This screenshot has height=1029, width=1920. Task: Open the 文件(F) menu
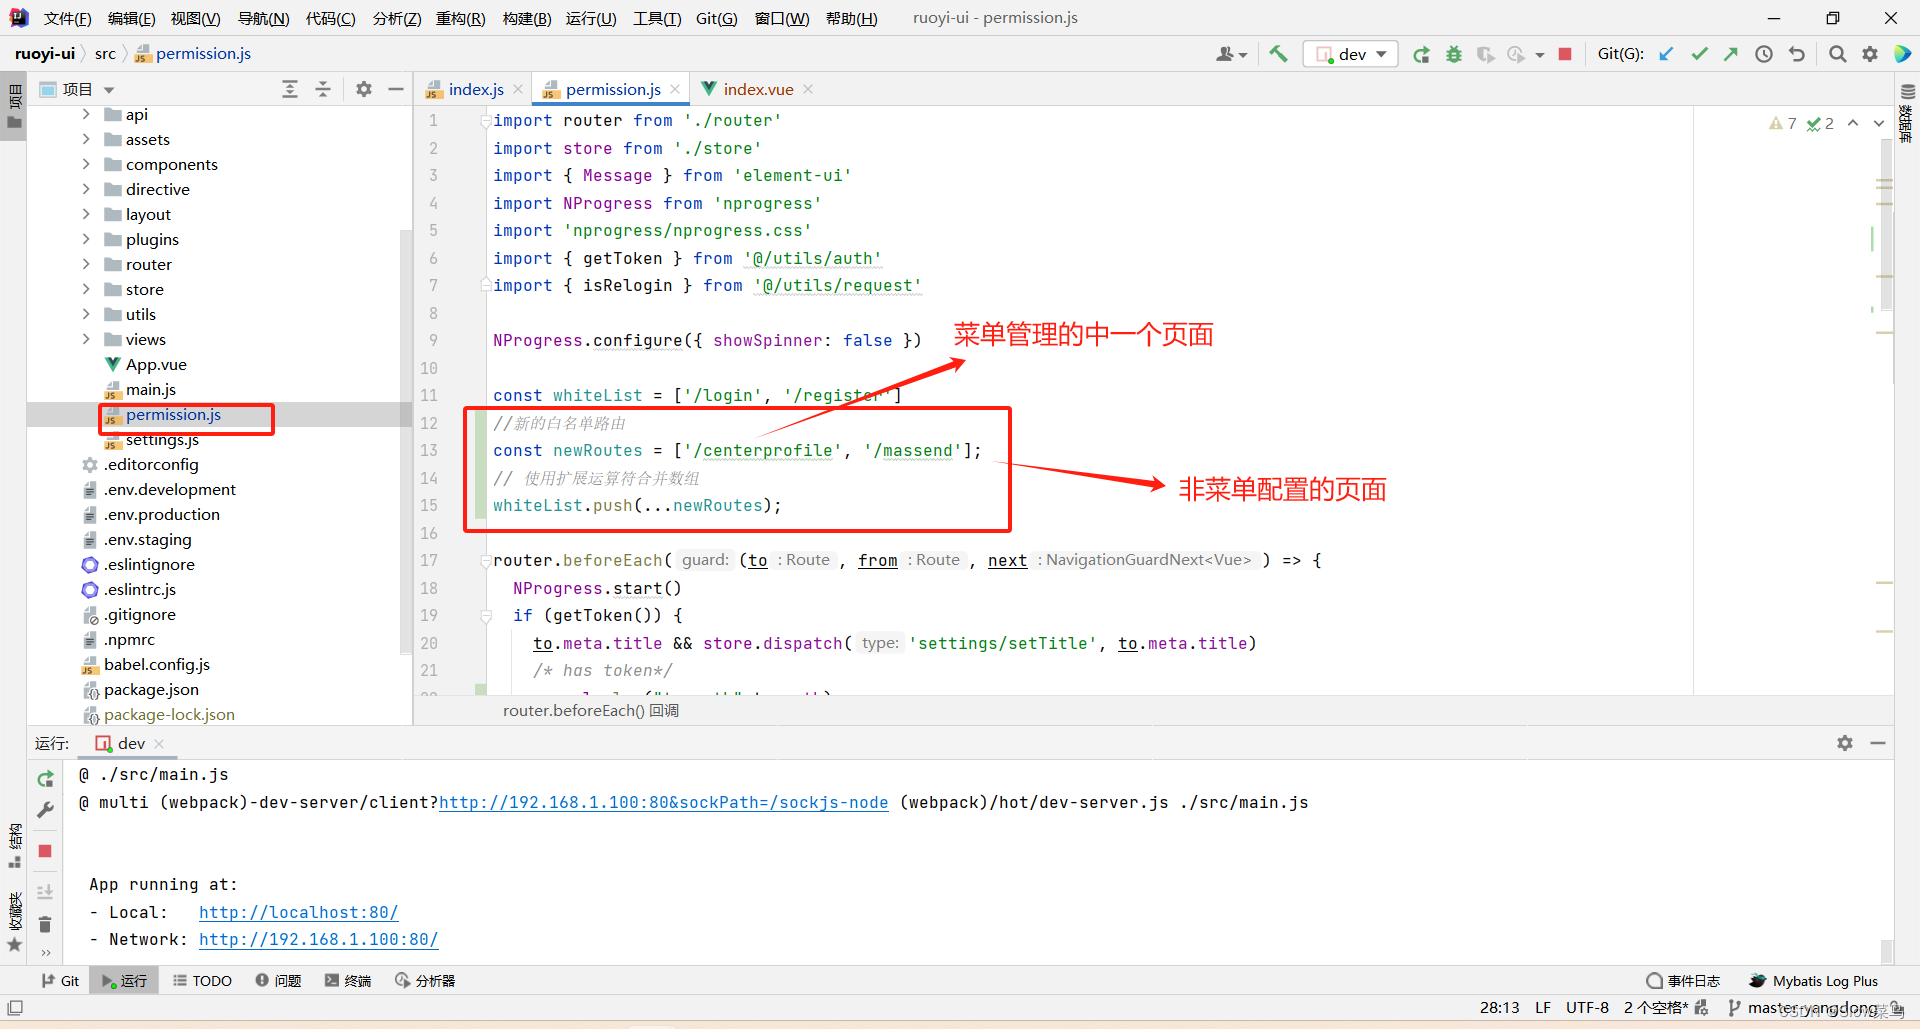[x=68, y=18]
